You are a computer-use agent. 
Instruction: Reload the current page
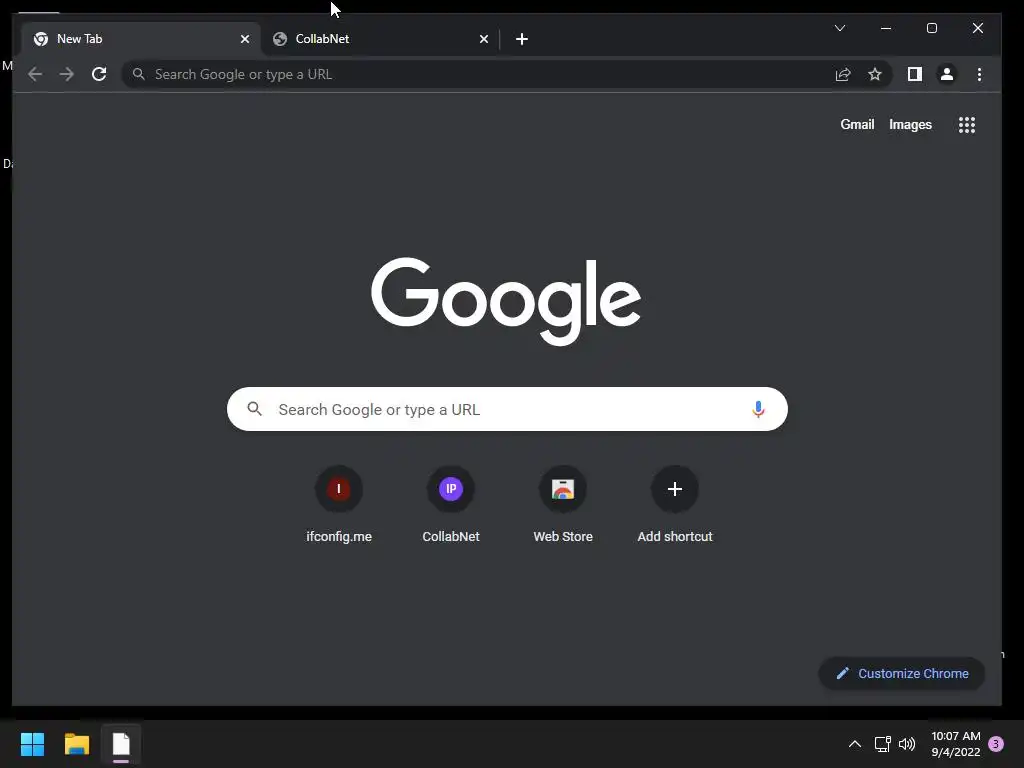pyautogui.click(x=99, y=74)
